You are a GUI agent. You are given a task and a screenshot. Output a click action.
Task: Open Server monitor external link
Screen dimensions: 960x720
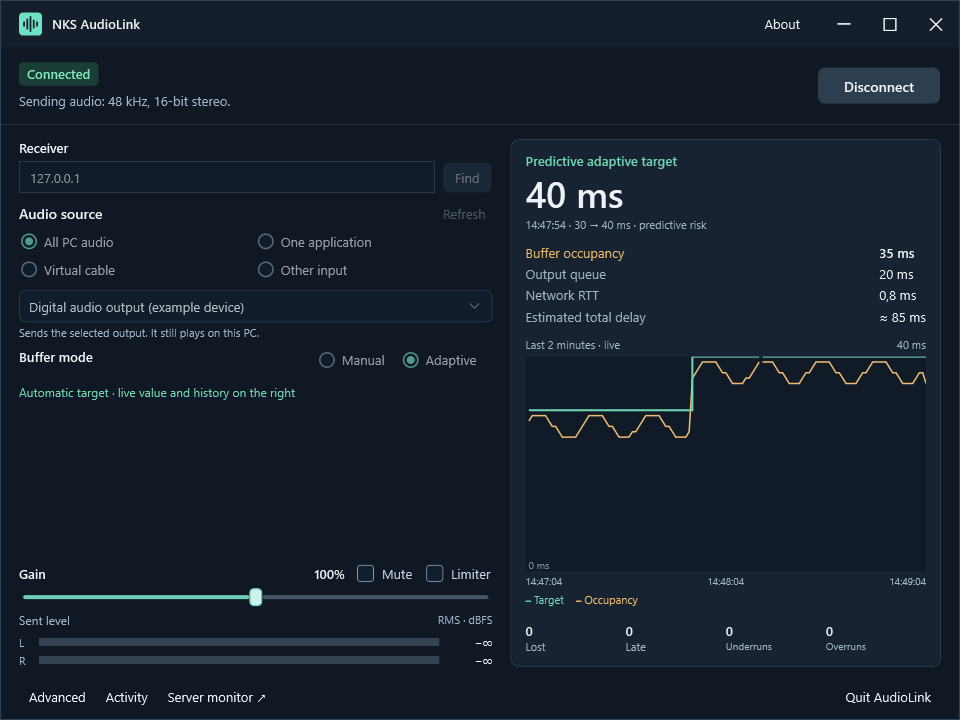point(217,697)
